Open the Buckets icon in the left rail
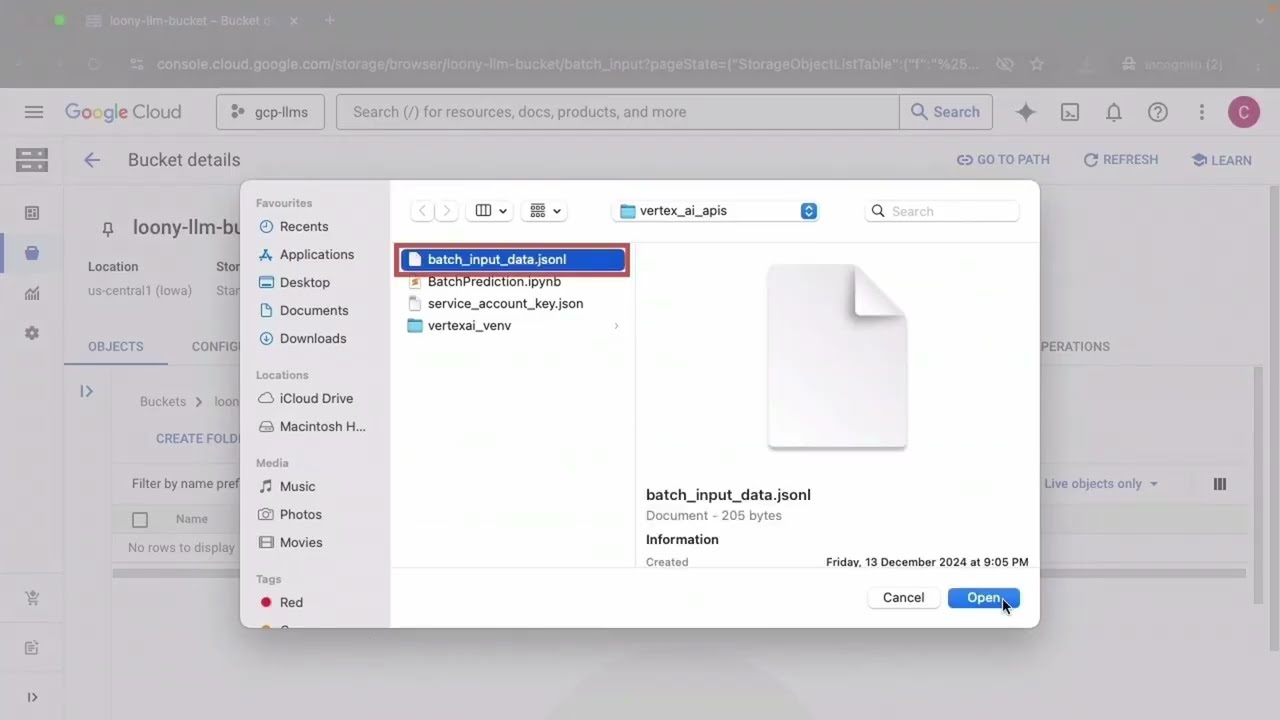The width and height of the screenshot is (1280, 720). pos(32,253)
